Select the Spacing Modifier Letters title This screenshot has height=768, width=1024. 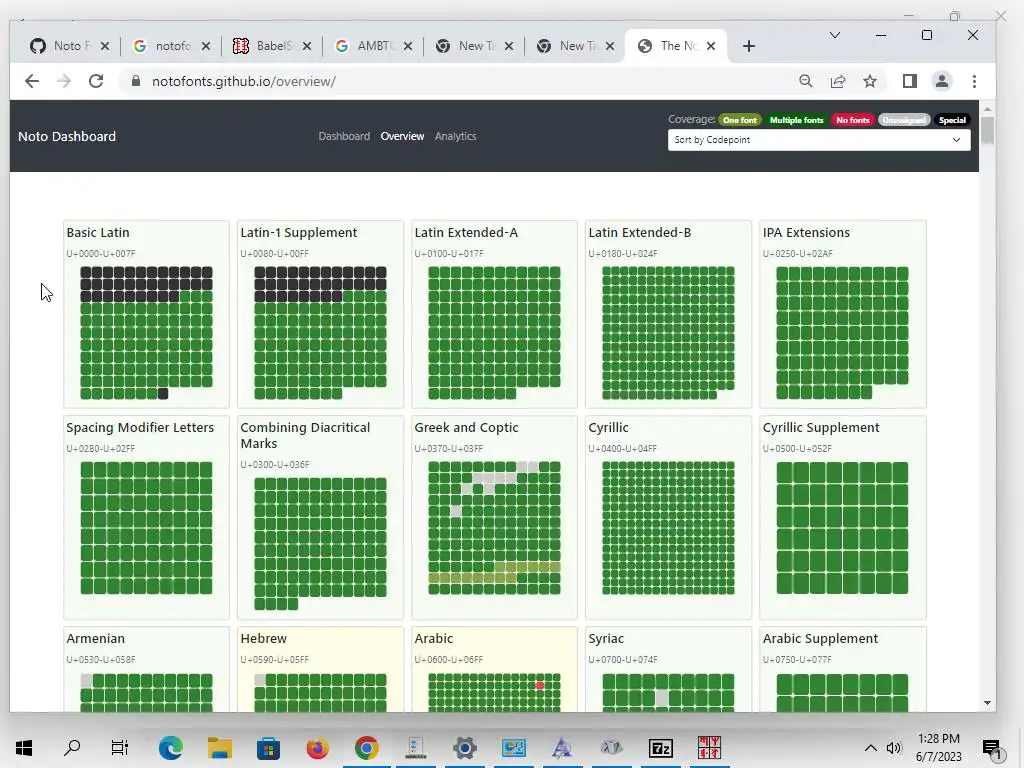140,427
